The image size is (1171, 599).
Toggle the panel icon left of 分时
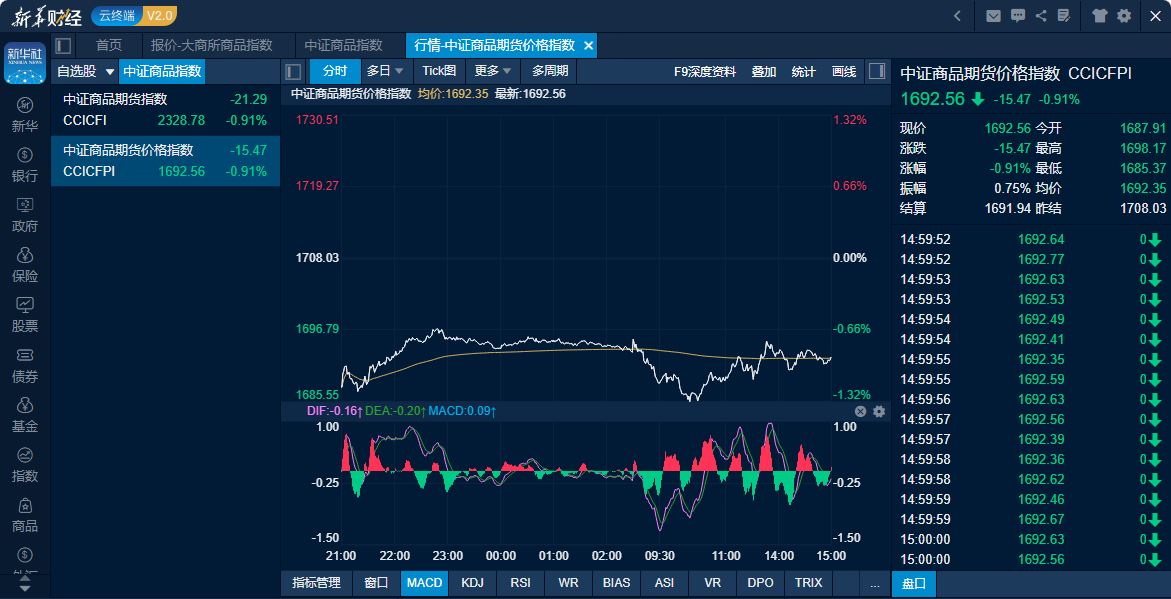(293, 72)
